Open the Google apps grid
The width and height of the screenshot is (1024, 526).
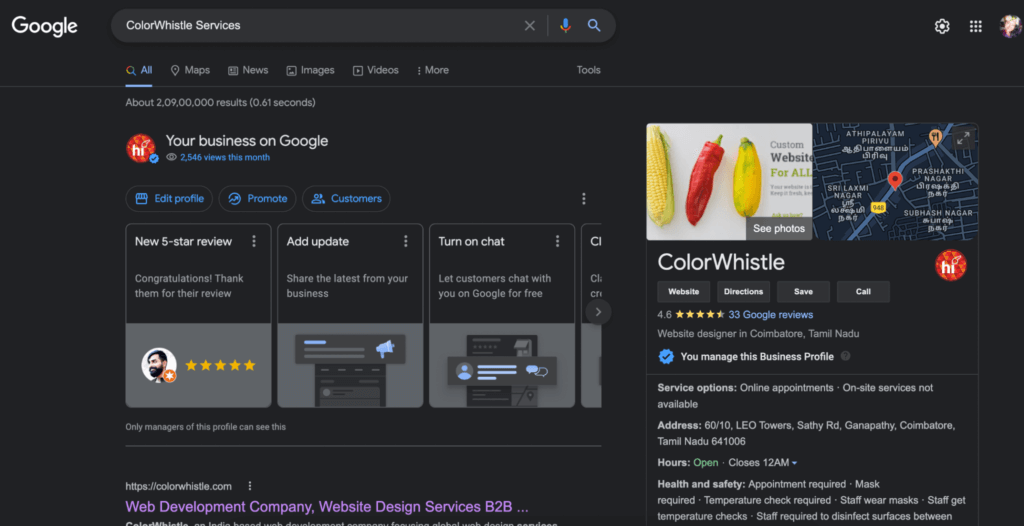(976, 26)
